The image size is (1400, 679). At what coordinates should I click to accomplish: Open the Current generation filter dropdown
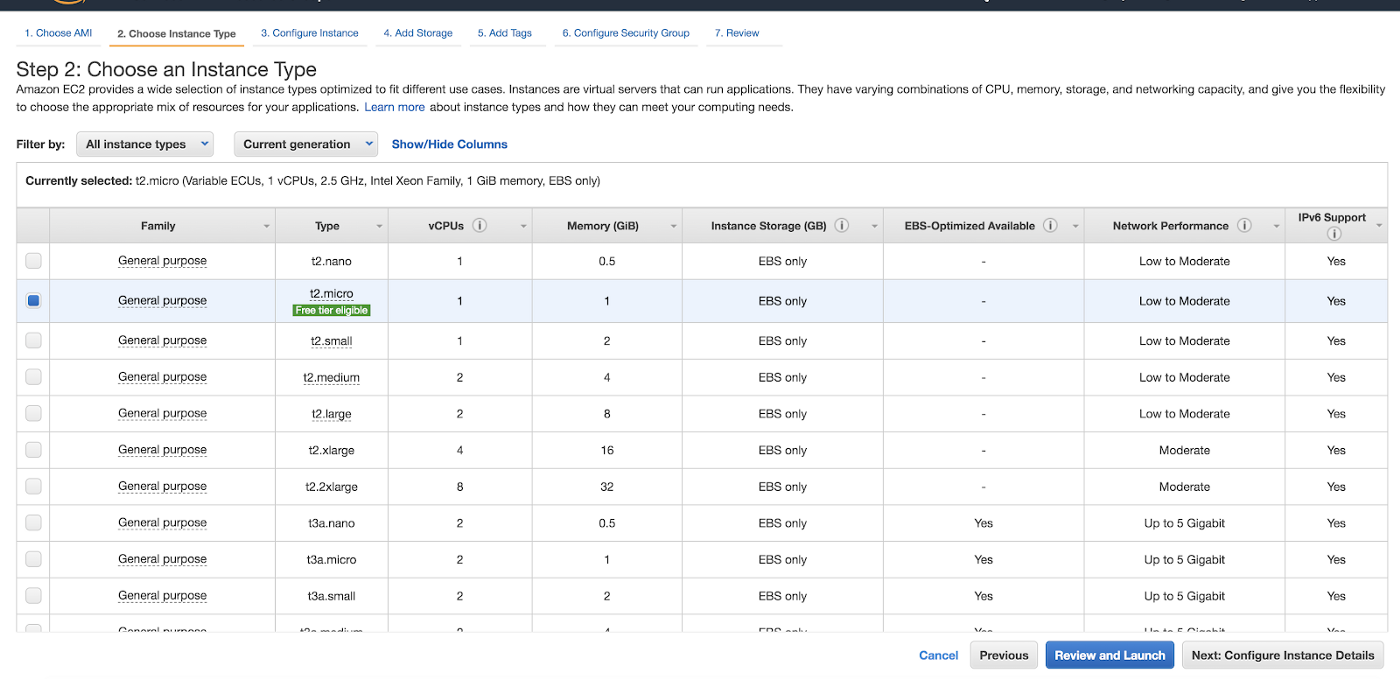coord(305,144)
